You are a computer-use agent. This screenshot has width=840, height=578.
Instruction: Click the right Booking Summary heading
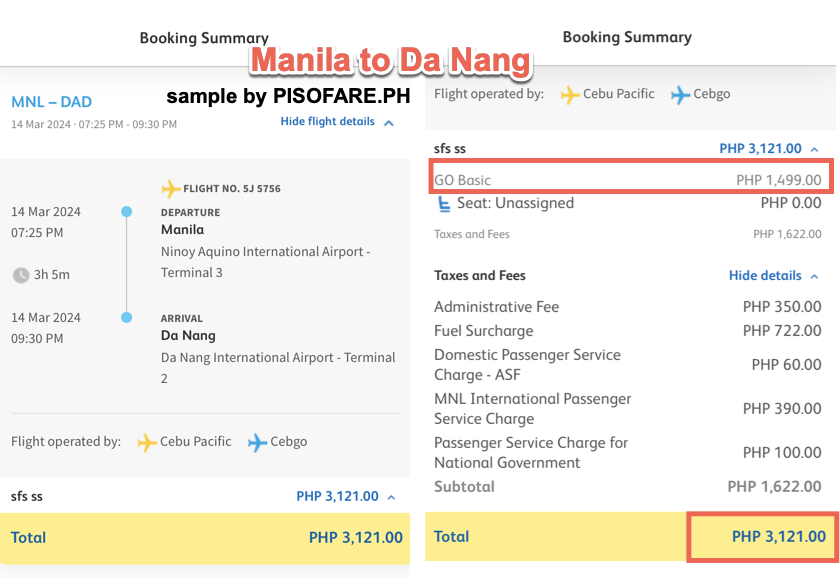click(627, 38)
